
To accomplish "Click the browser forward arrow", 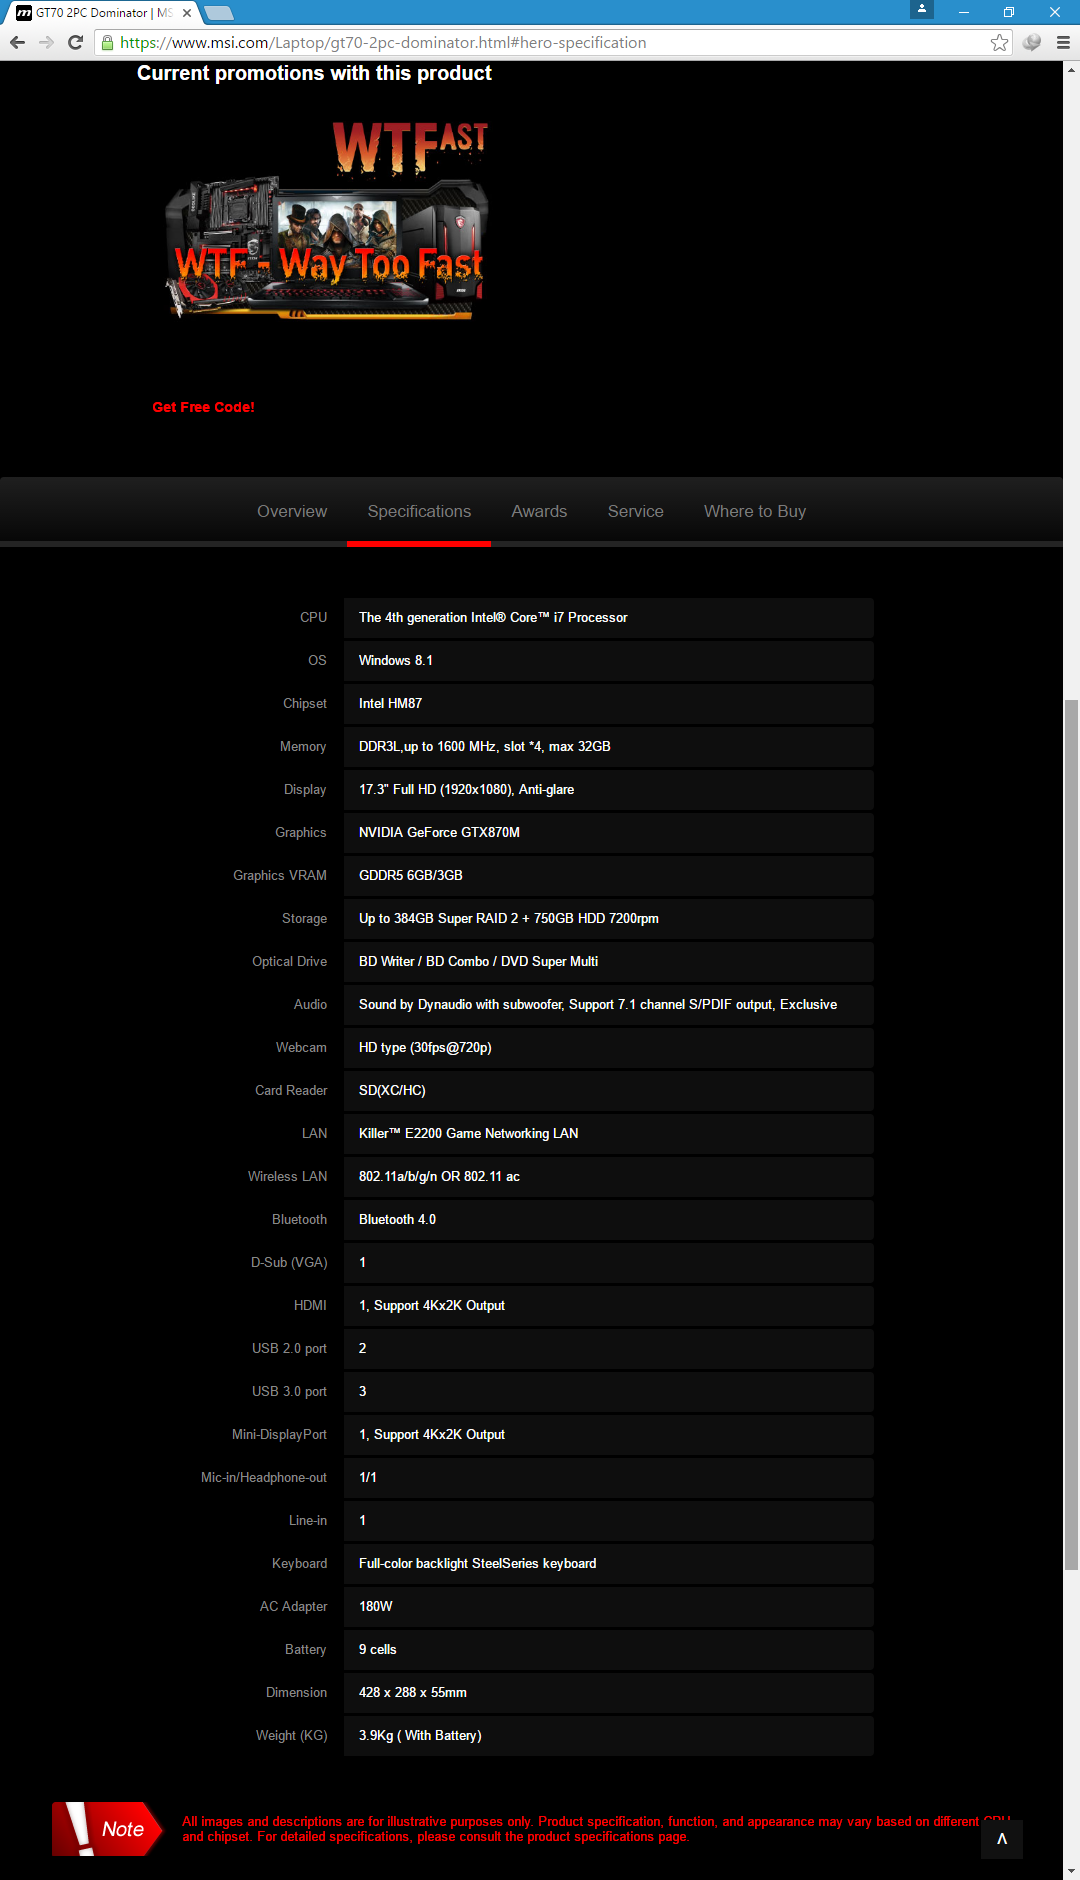I will [46, 42].
